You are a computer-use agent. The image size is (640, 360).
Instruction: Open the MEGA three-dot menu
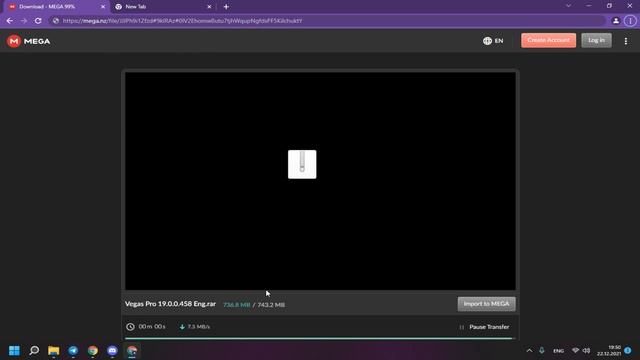(626, 41)
